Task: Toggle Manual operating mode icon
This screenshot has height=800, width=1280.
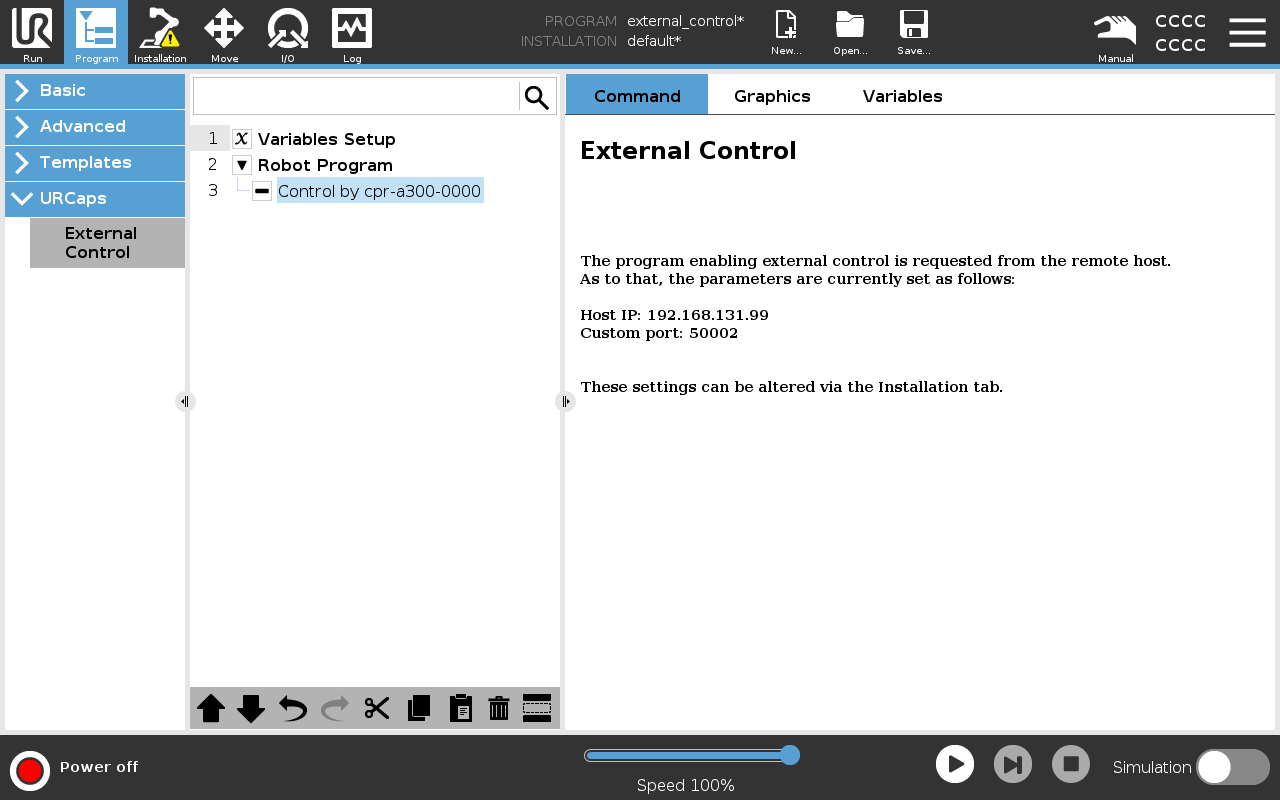Action: (x=1115, y=32)
